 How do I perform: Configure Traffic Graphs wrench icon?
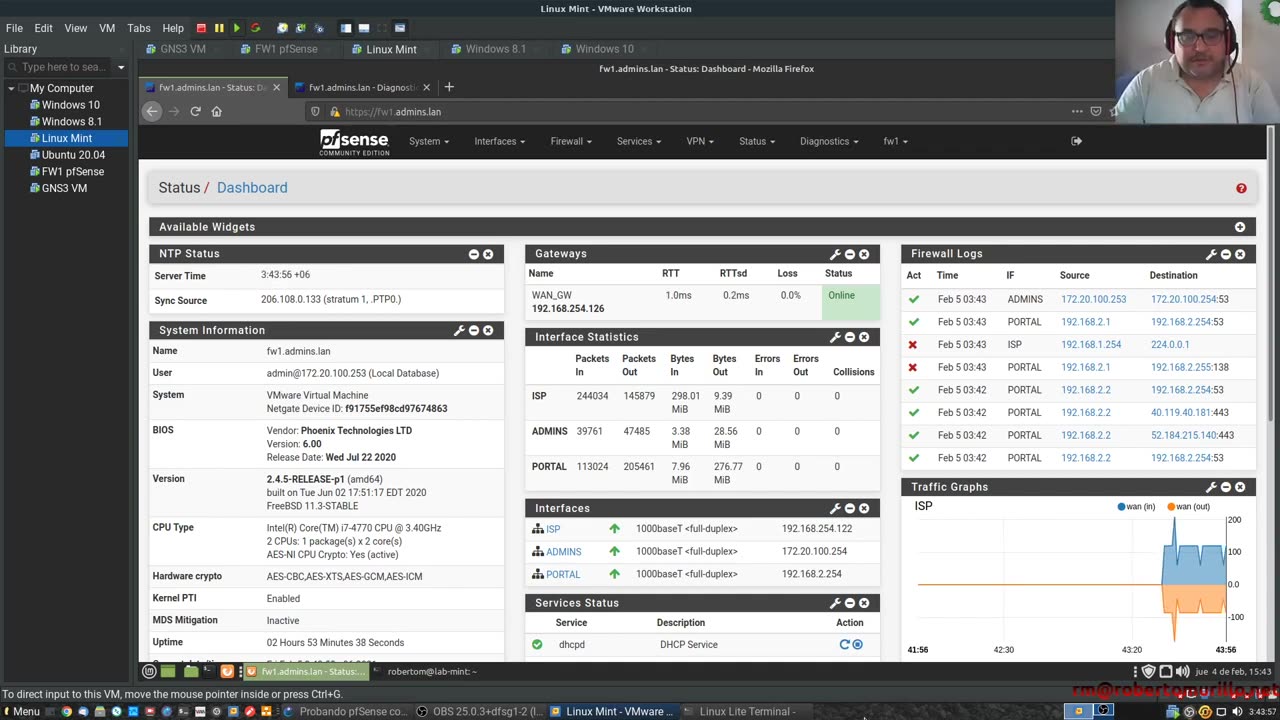coord(1211,487)
